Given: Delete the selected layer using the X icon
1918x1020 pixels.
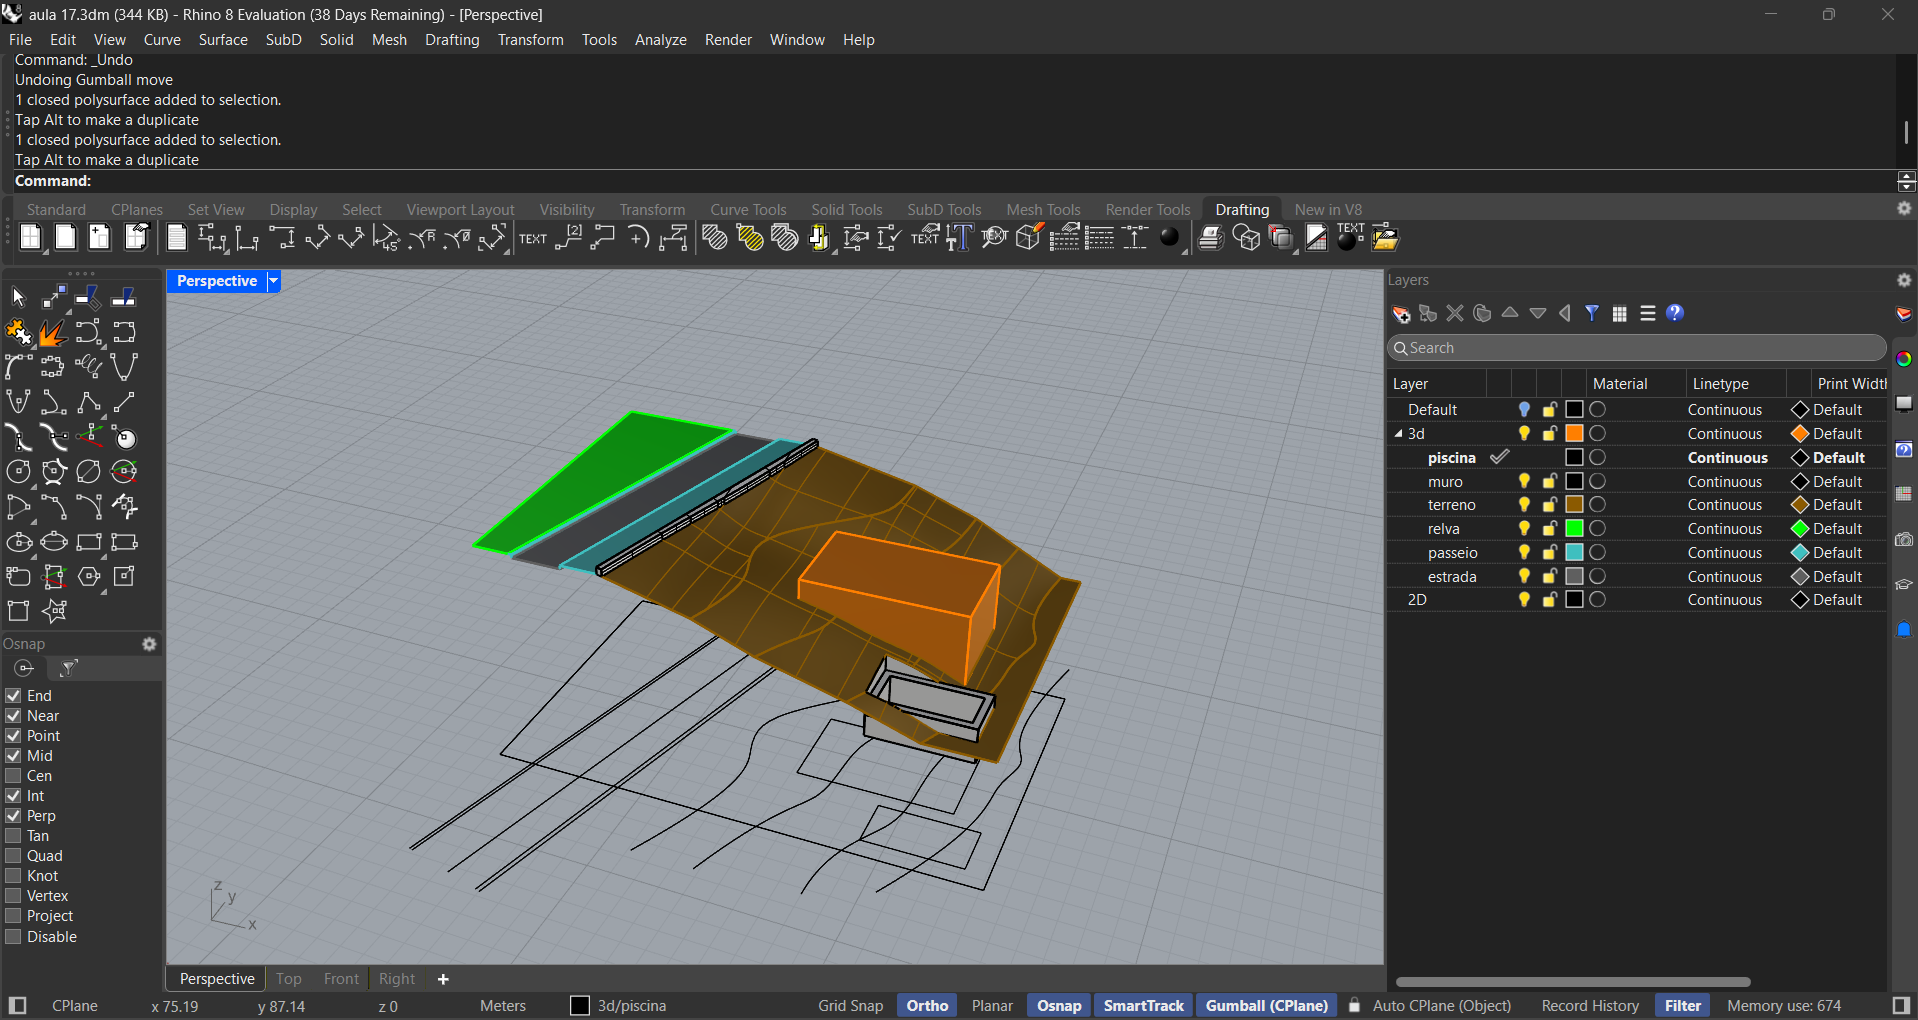Looking at the screenshot, I should point(1455,313).
